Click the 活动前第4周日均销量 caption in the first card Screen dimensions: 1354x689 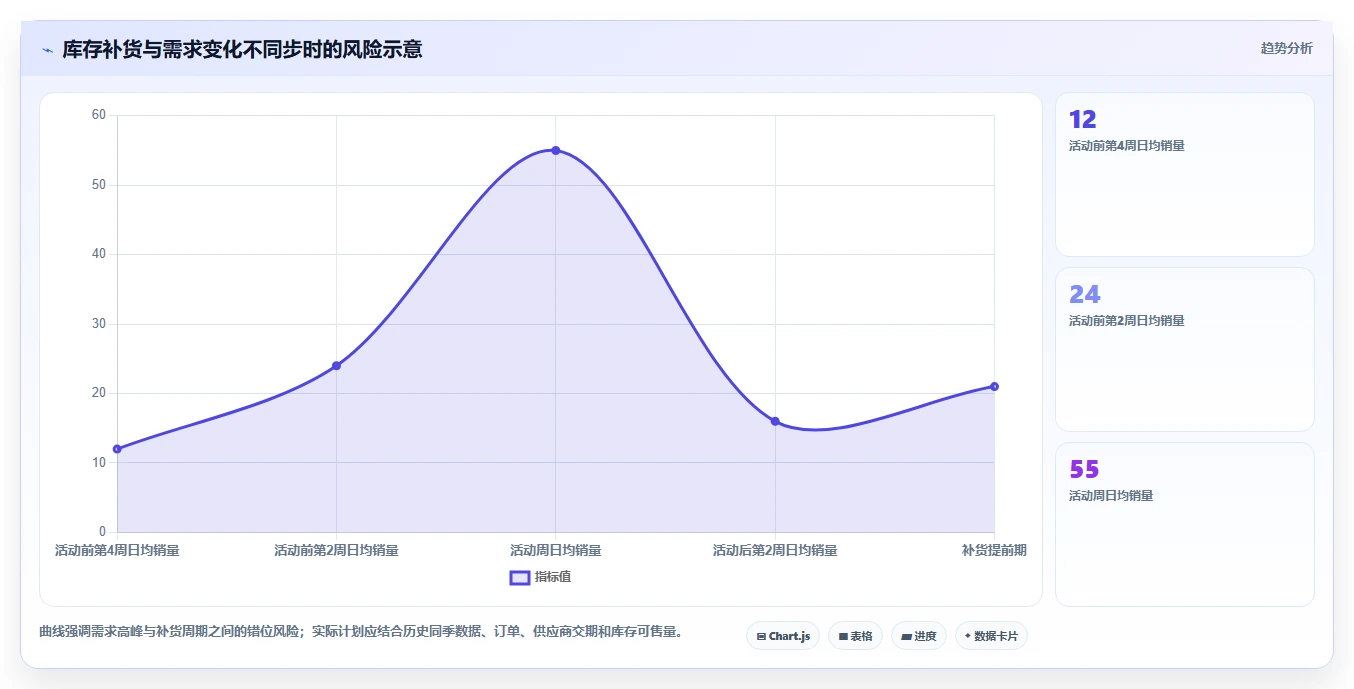1126,146
